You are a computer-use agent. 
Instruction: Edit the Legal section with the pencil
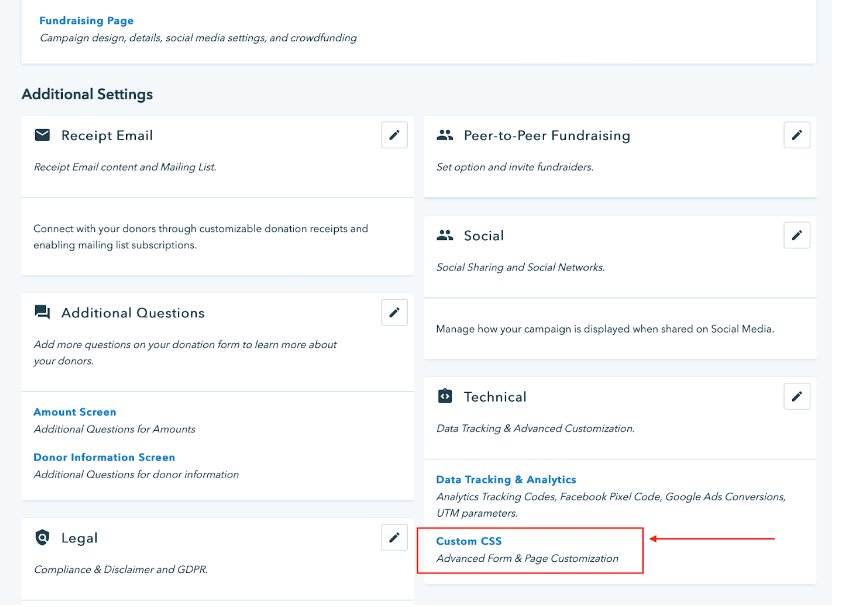[394, 538]
